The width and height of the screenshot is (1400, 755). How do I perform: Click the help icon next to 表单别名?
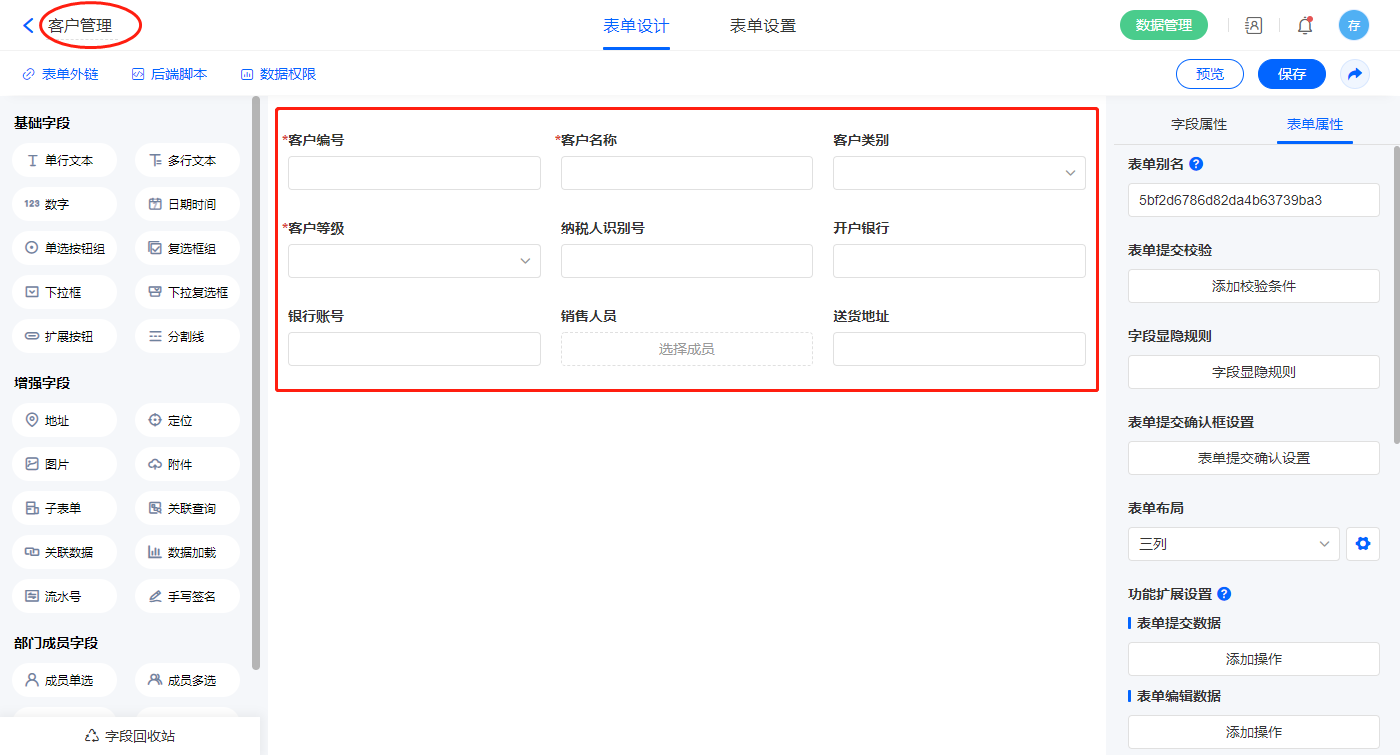click(1196, 164)
